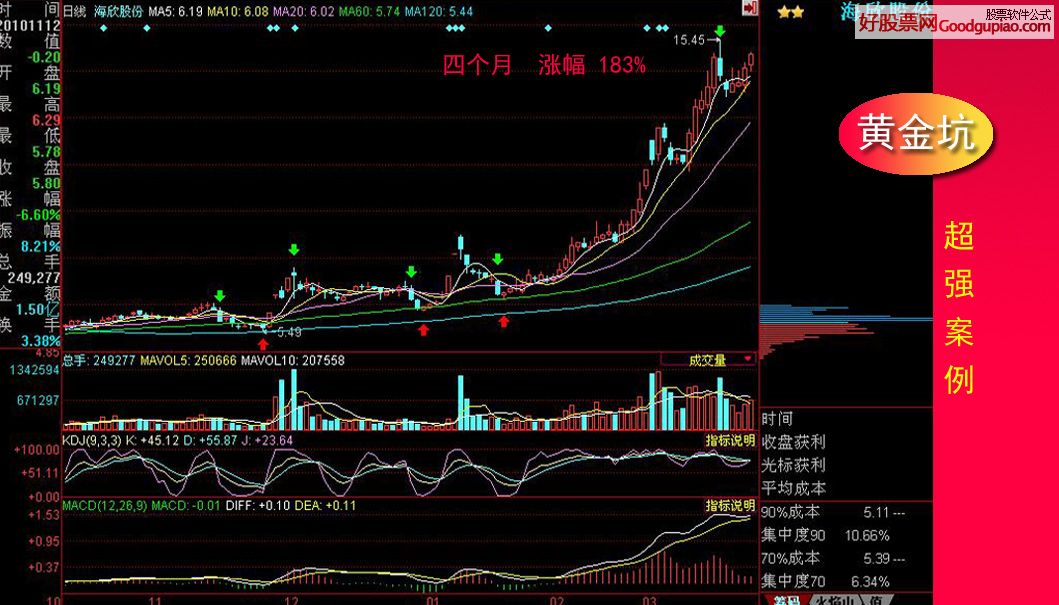
Task: Click the MA10: 6.08 legend
Action: coord(238,11)
